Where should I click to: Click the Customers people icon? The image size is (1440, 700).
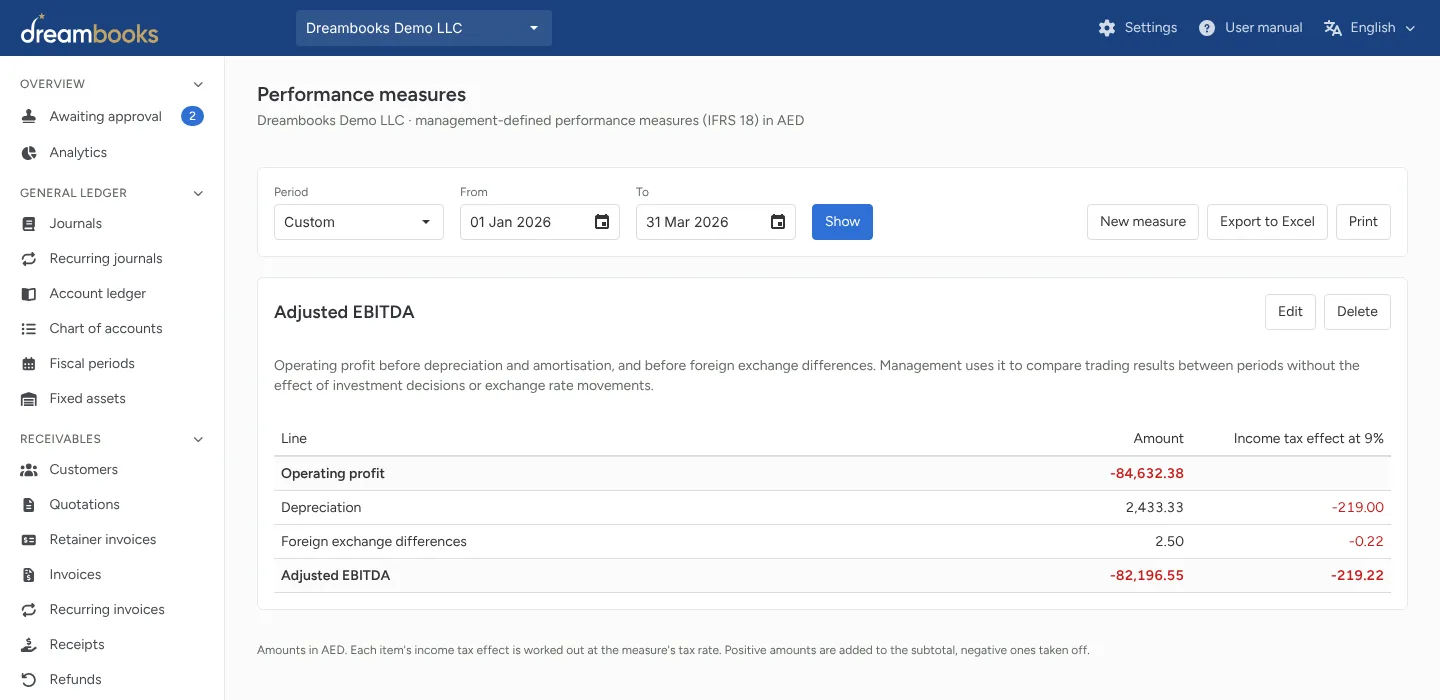(29, 469)
